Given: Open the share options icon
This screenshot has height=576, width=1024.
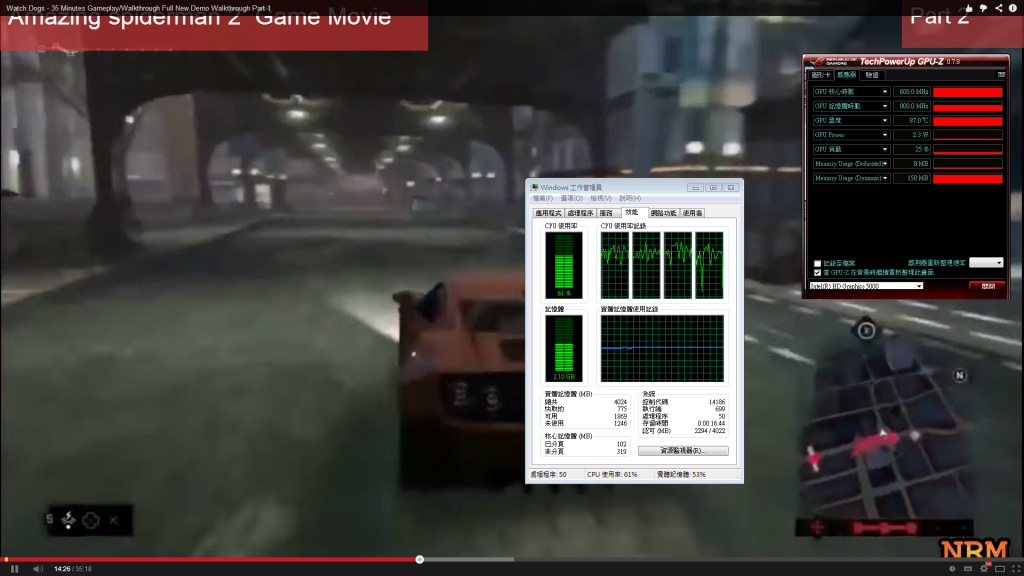Looking at the screenshot, I should point(999,8).
